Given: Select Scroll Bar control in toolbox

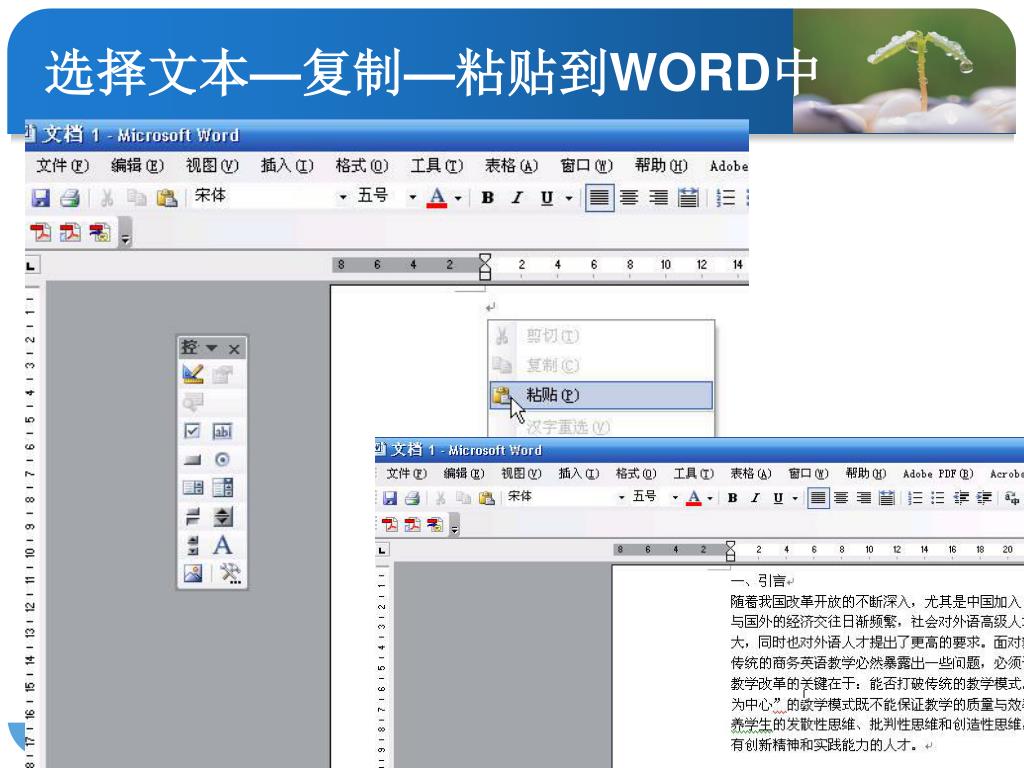Looking at the screenshot, I should (193, 545).
